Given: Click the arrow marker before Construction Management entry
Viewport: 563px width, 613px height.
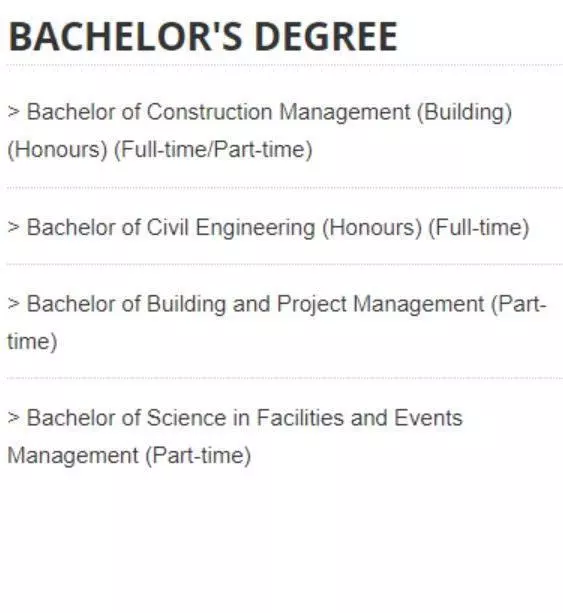Looking at the screenshot, I should 13,112.
